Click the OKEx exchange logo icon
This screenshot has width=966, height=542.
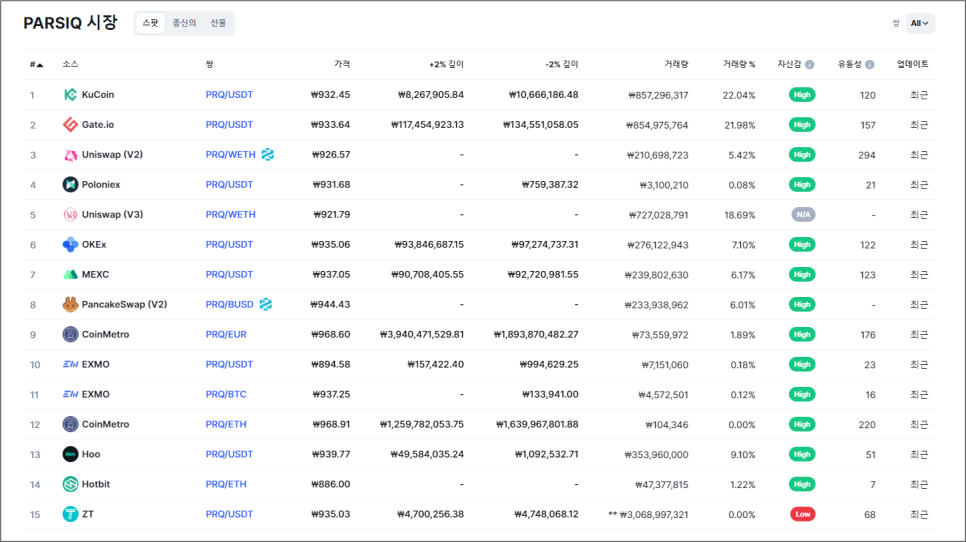pos(70,245)
